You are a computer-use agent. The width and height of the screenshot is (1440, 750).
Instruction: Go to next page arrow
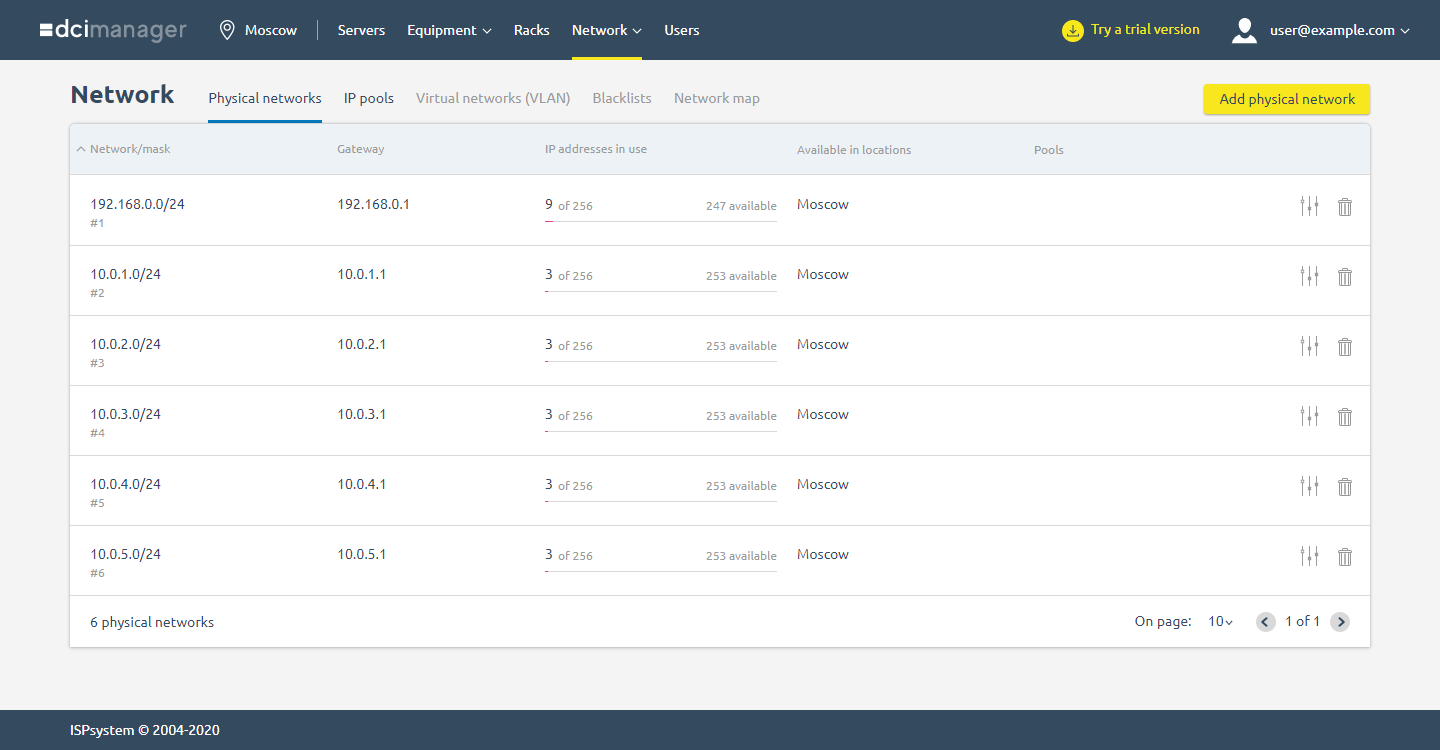tap(1340, 622)
